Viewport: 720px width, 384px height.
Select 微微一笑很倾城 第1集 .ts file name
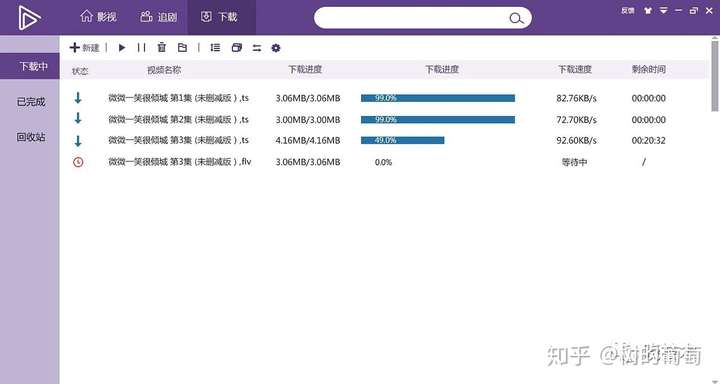(179, 98)
